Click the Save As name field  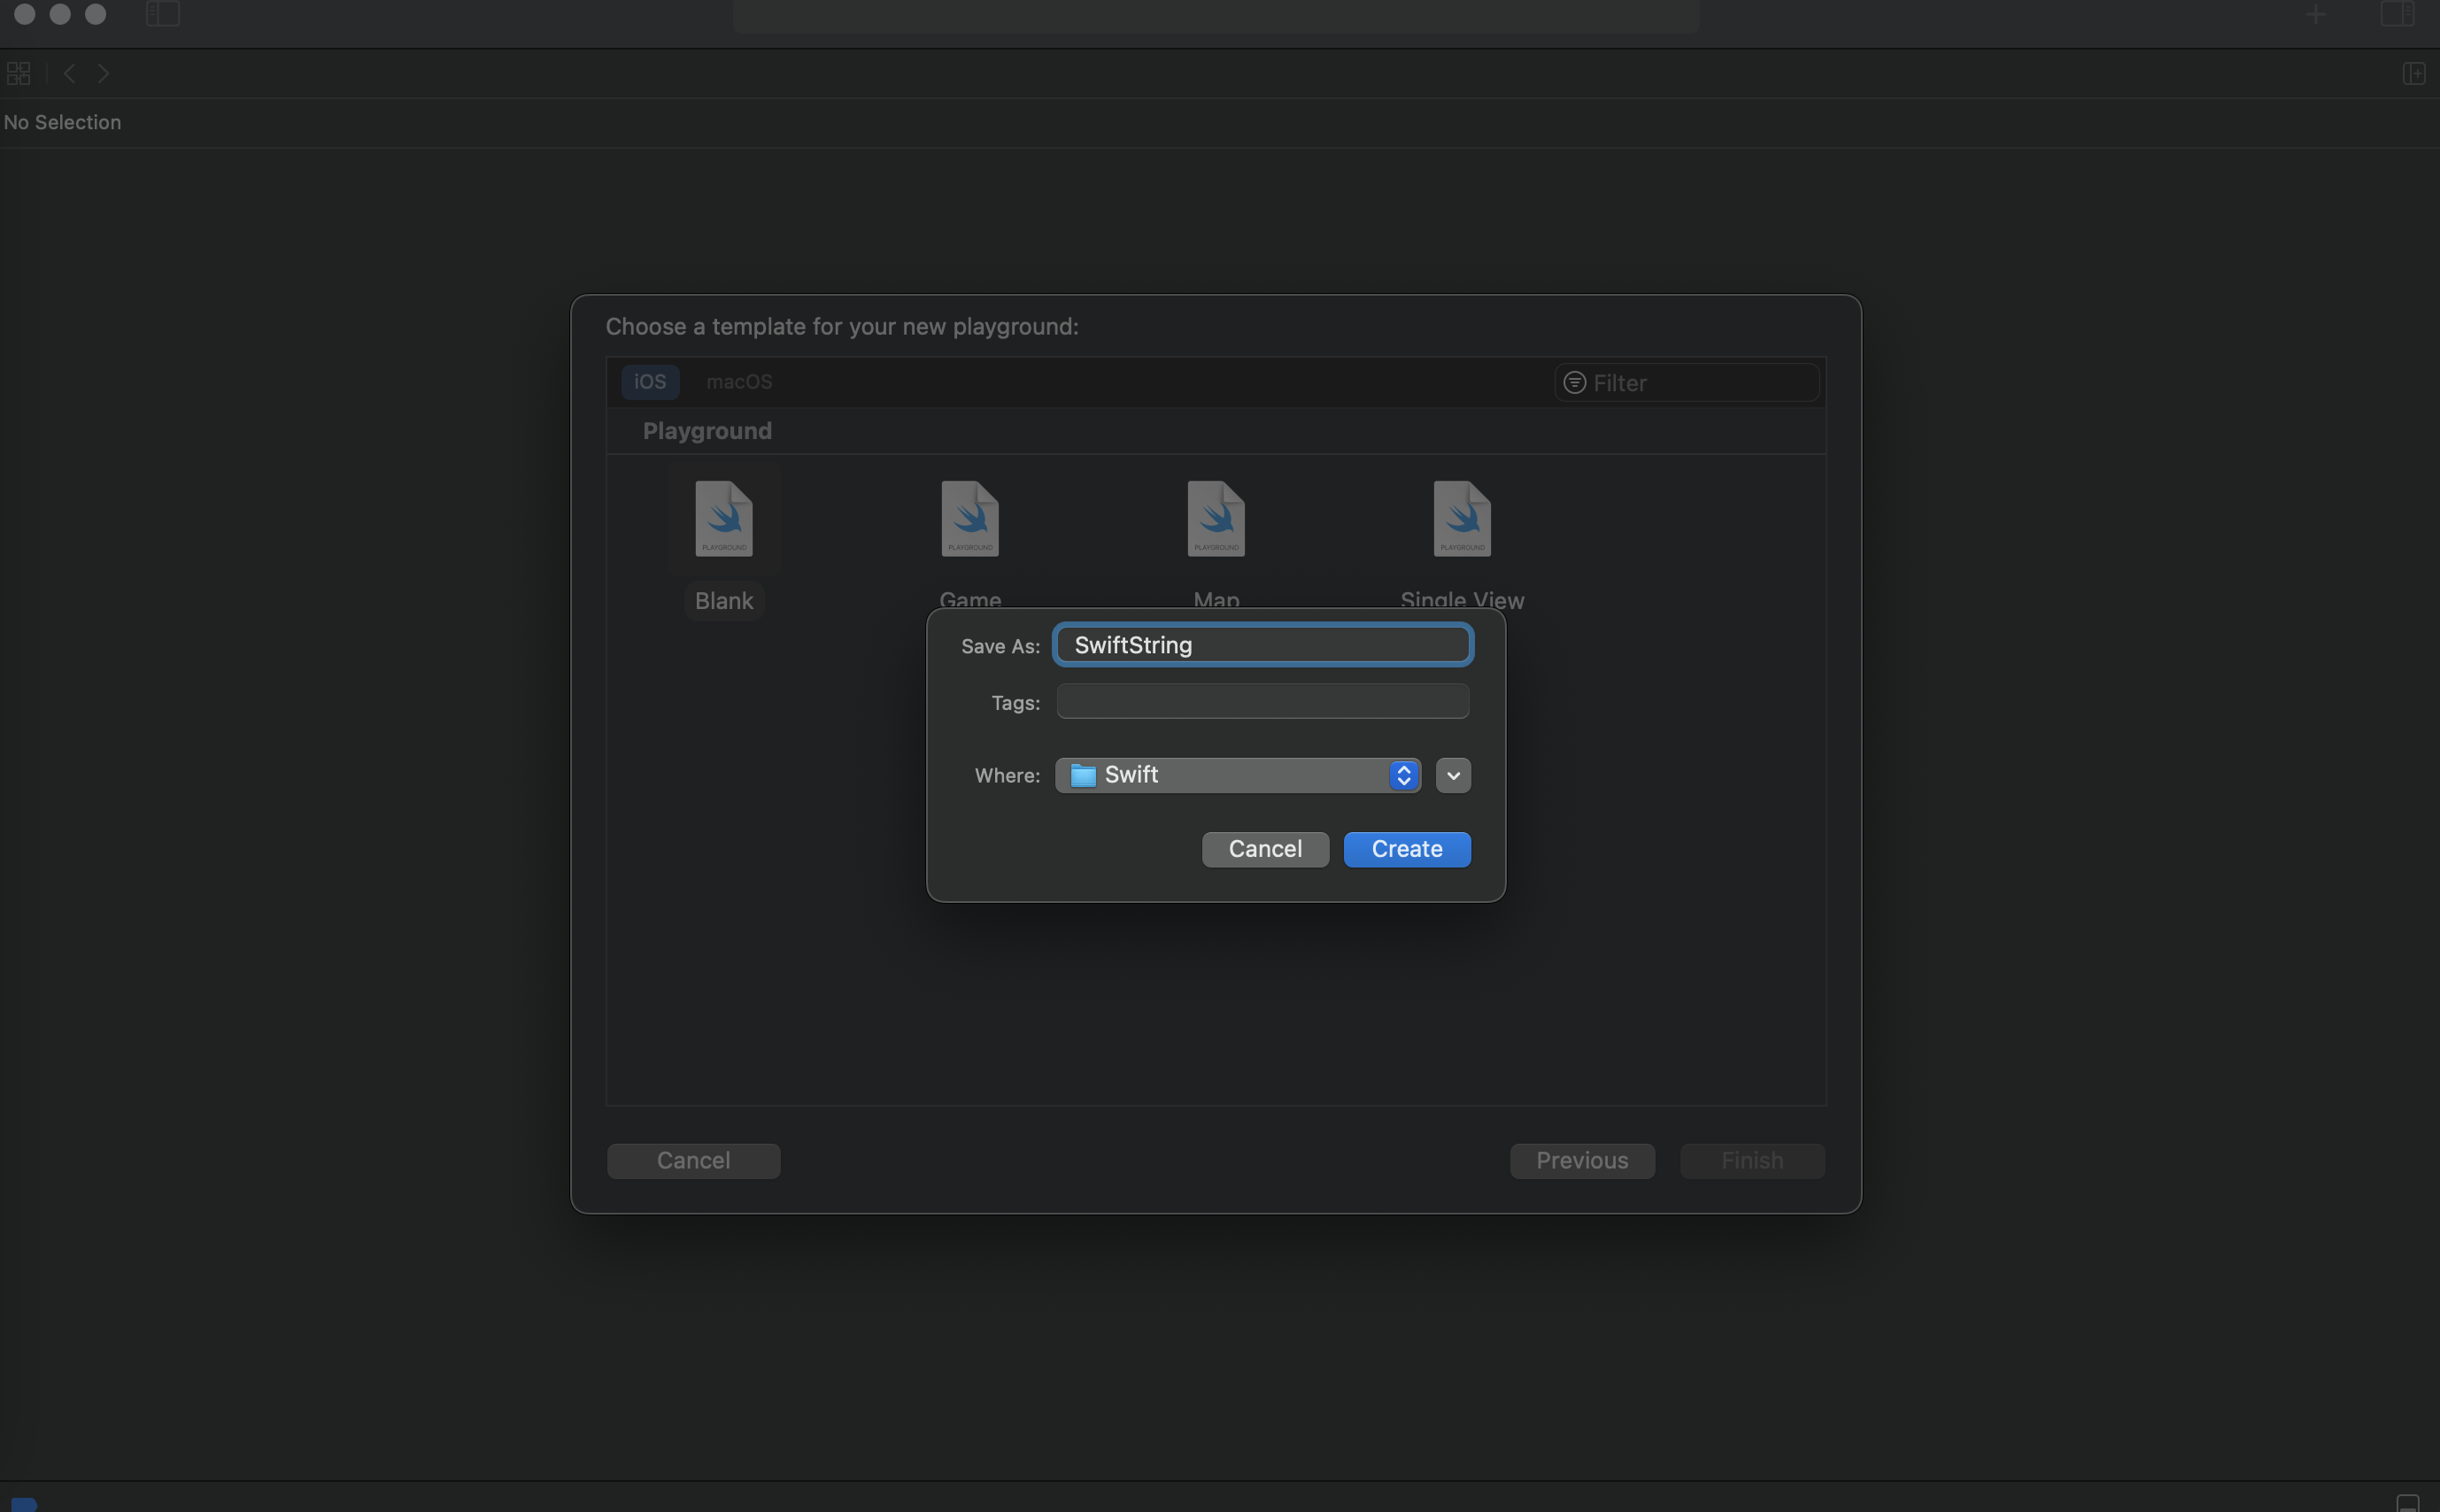(x=1262, y=645)
